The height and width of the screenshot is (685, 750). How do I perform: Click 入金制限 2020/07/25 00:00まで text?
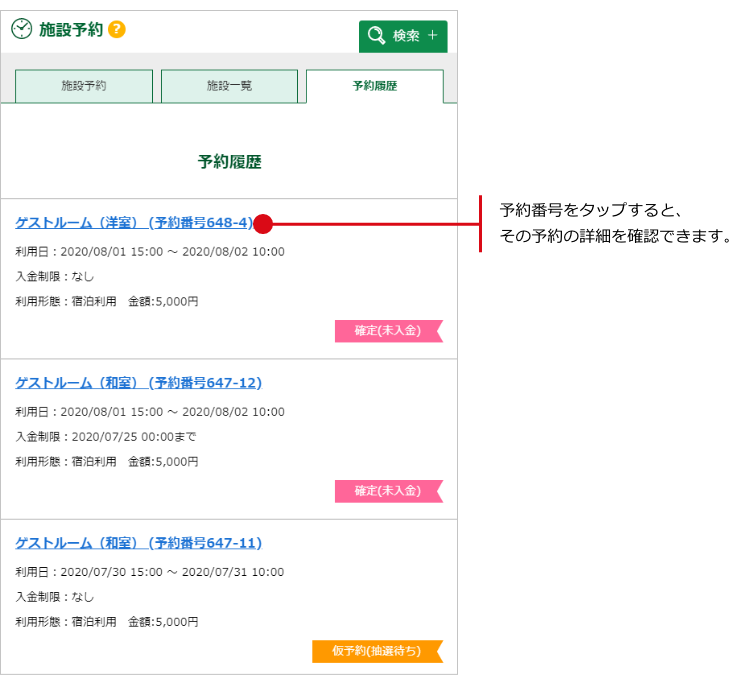pos(106,437)
